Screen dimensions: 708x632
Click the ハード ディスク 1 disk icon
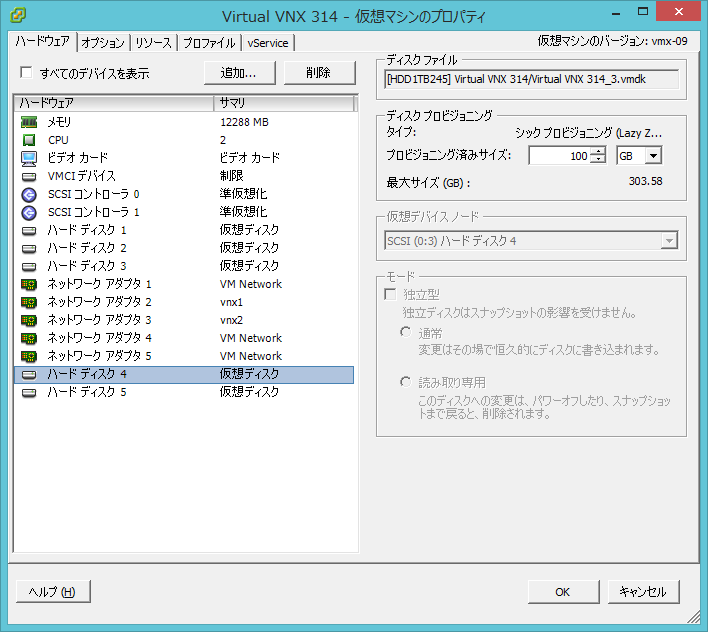pos(29,230)
